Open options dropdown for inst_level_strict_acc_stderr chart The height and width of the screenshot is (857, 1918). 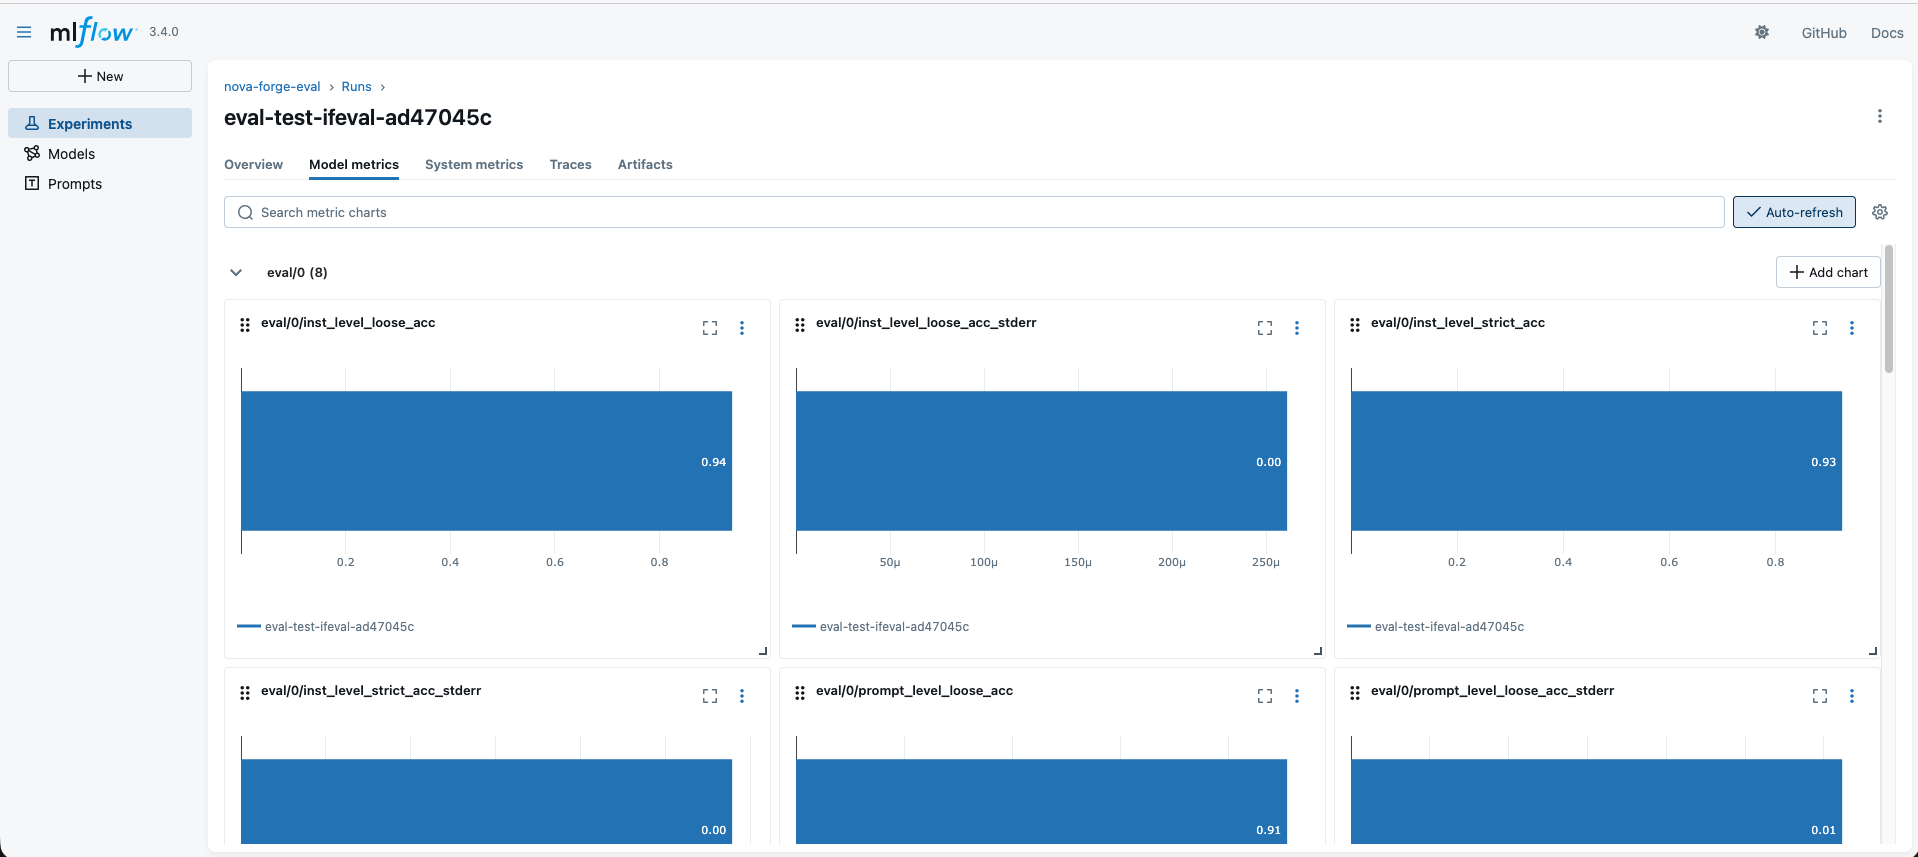tap(742, 696)
